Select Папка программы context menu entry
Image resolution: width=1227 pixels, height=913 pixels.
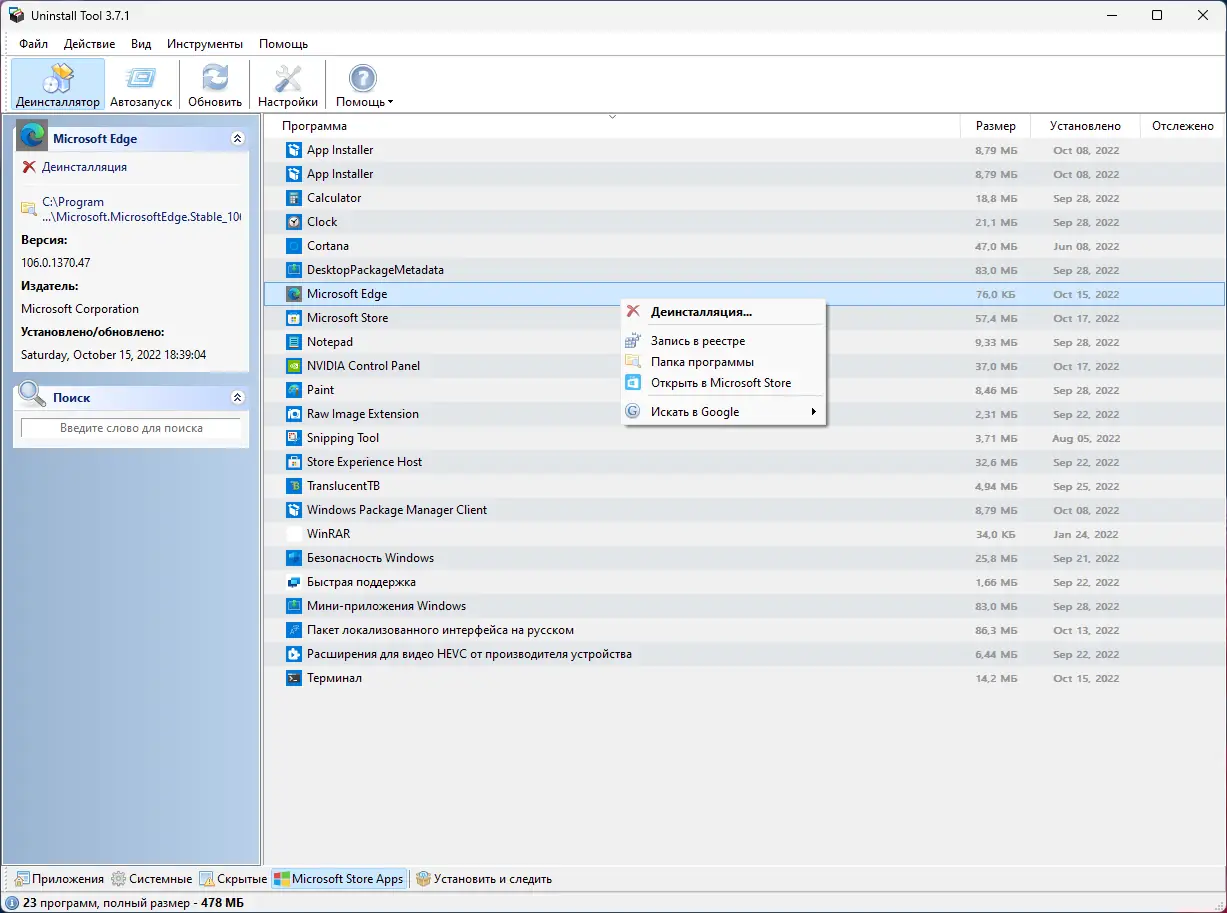724,362
